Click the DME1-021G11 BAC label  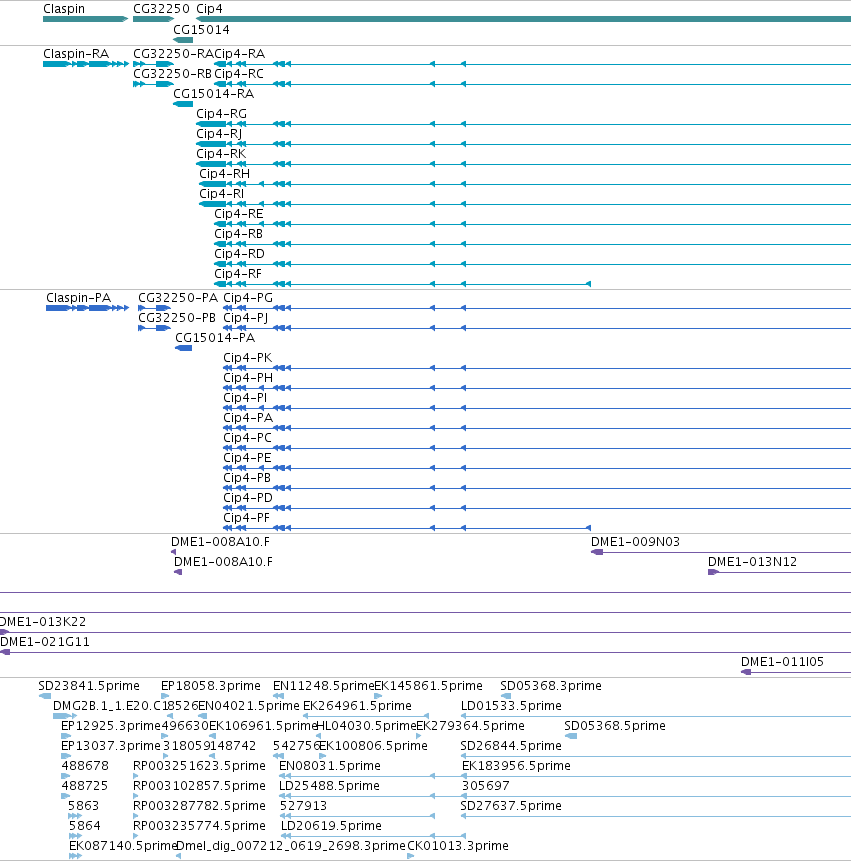(x=44, y=642)
